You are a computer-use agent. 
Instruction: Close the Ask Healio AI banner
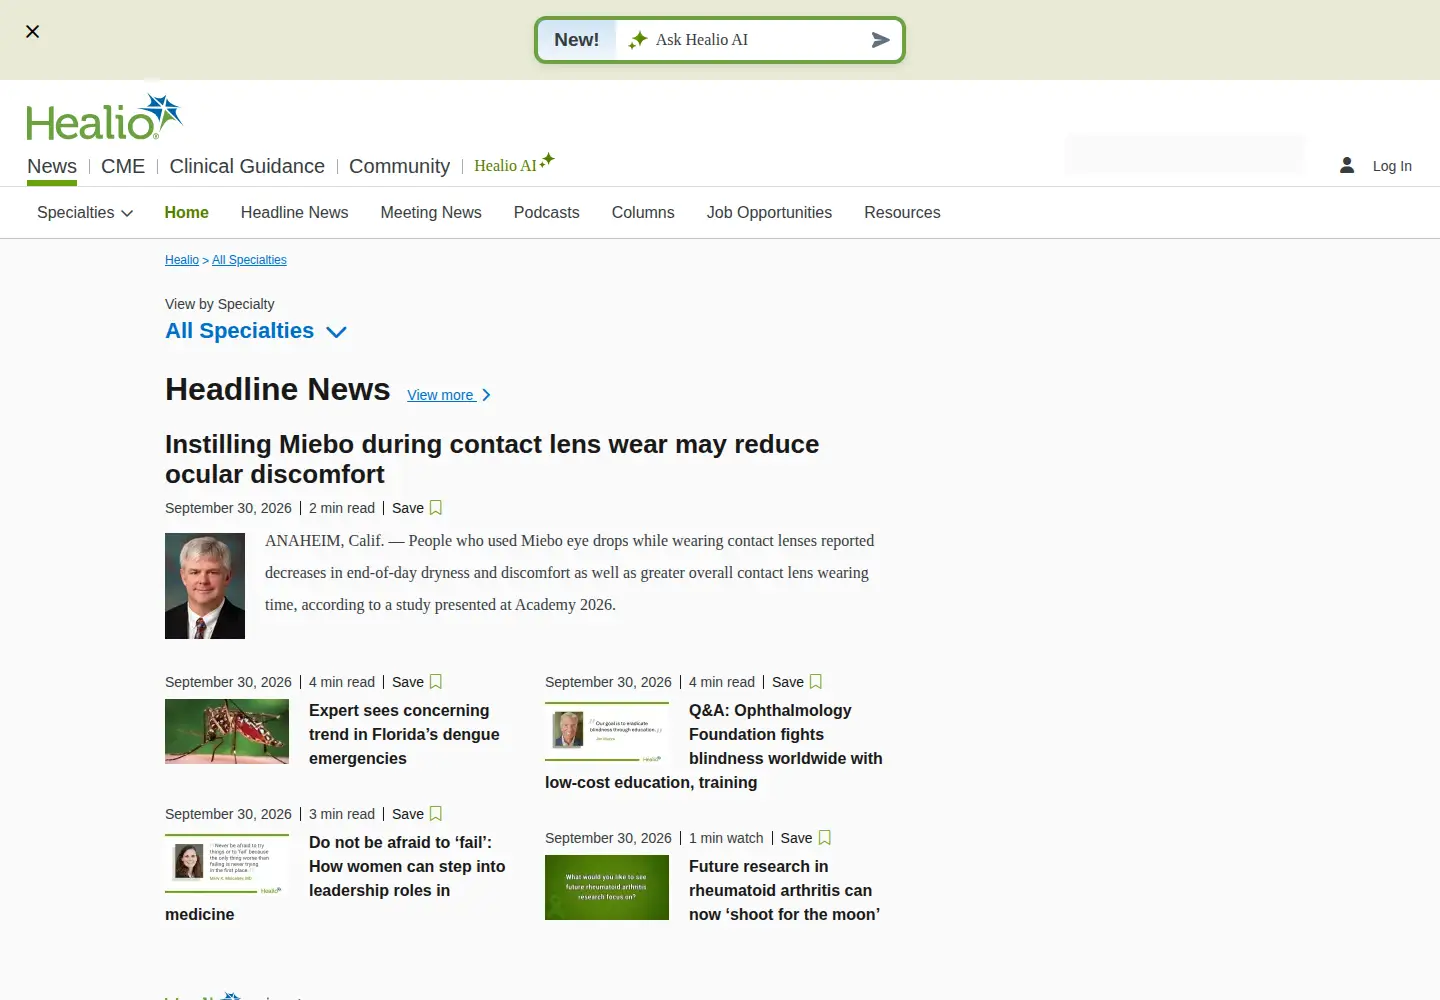point(32,32)
